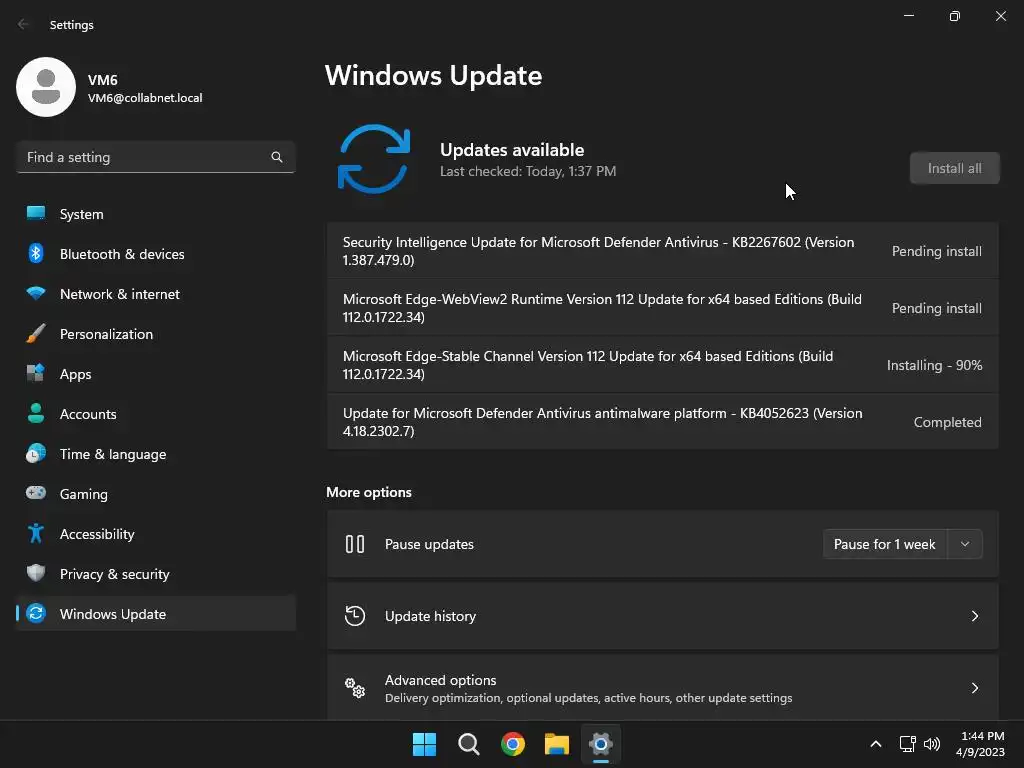Screen dimensions: 1024x768
Task: Open File Explorer from taskbar
Action: (x=557, y=744)
